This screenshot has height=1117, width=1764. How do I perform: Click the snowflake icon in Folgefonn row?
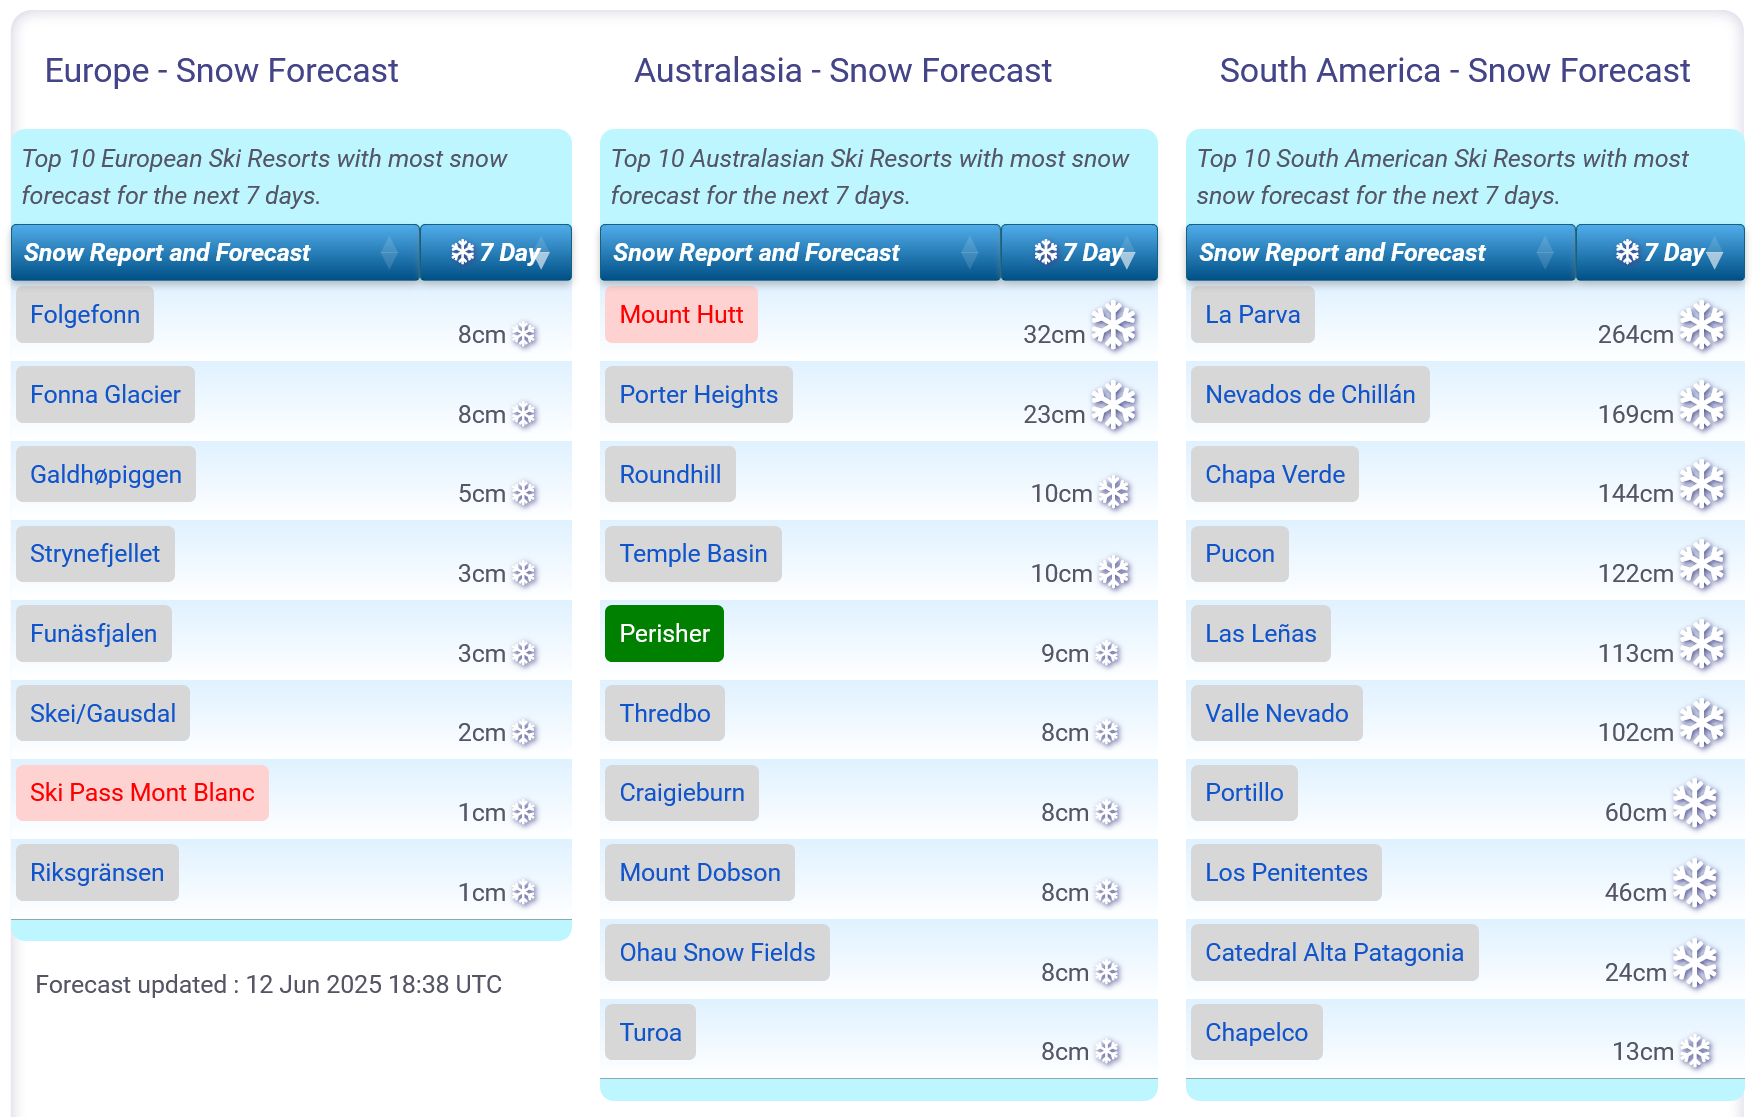[x=524, y=334]
